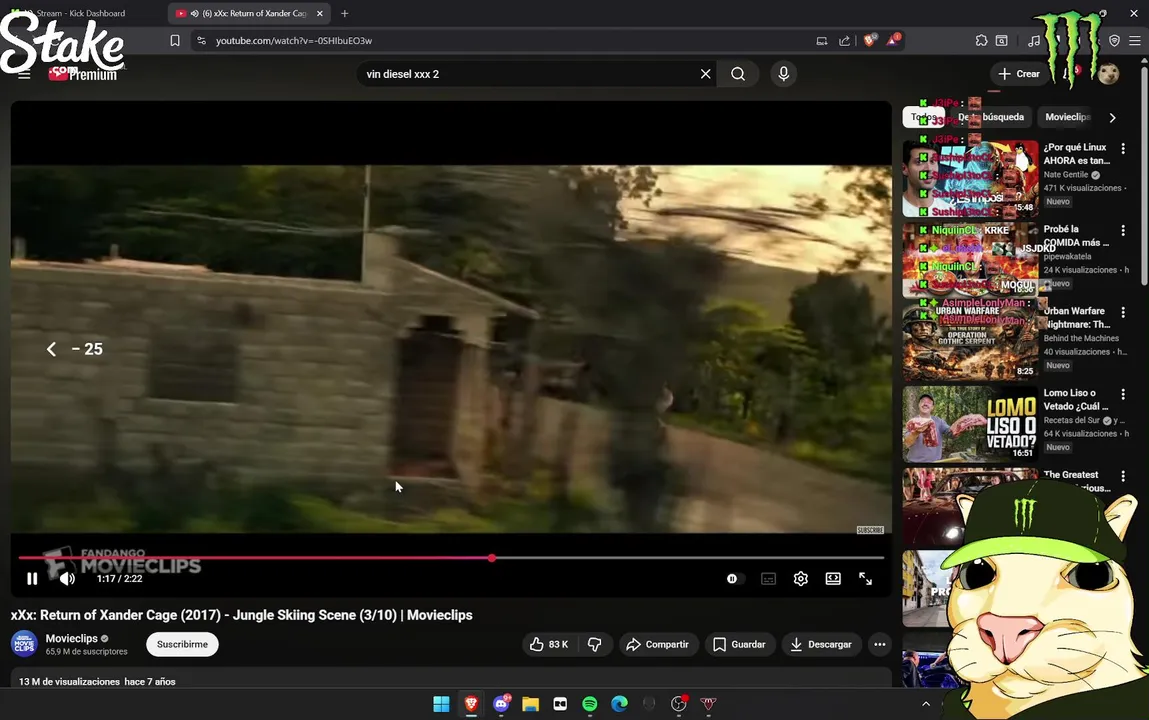
Task: Open the Movieclips channel name link
Action: [72, 639]
